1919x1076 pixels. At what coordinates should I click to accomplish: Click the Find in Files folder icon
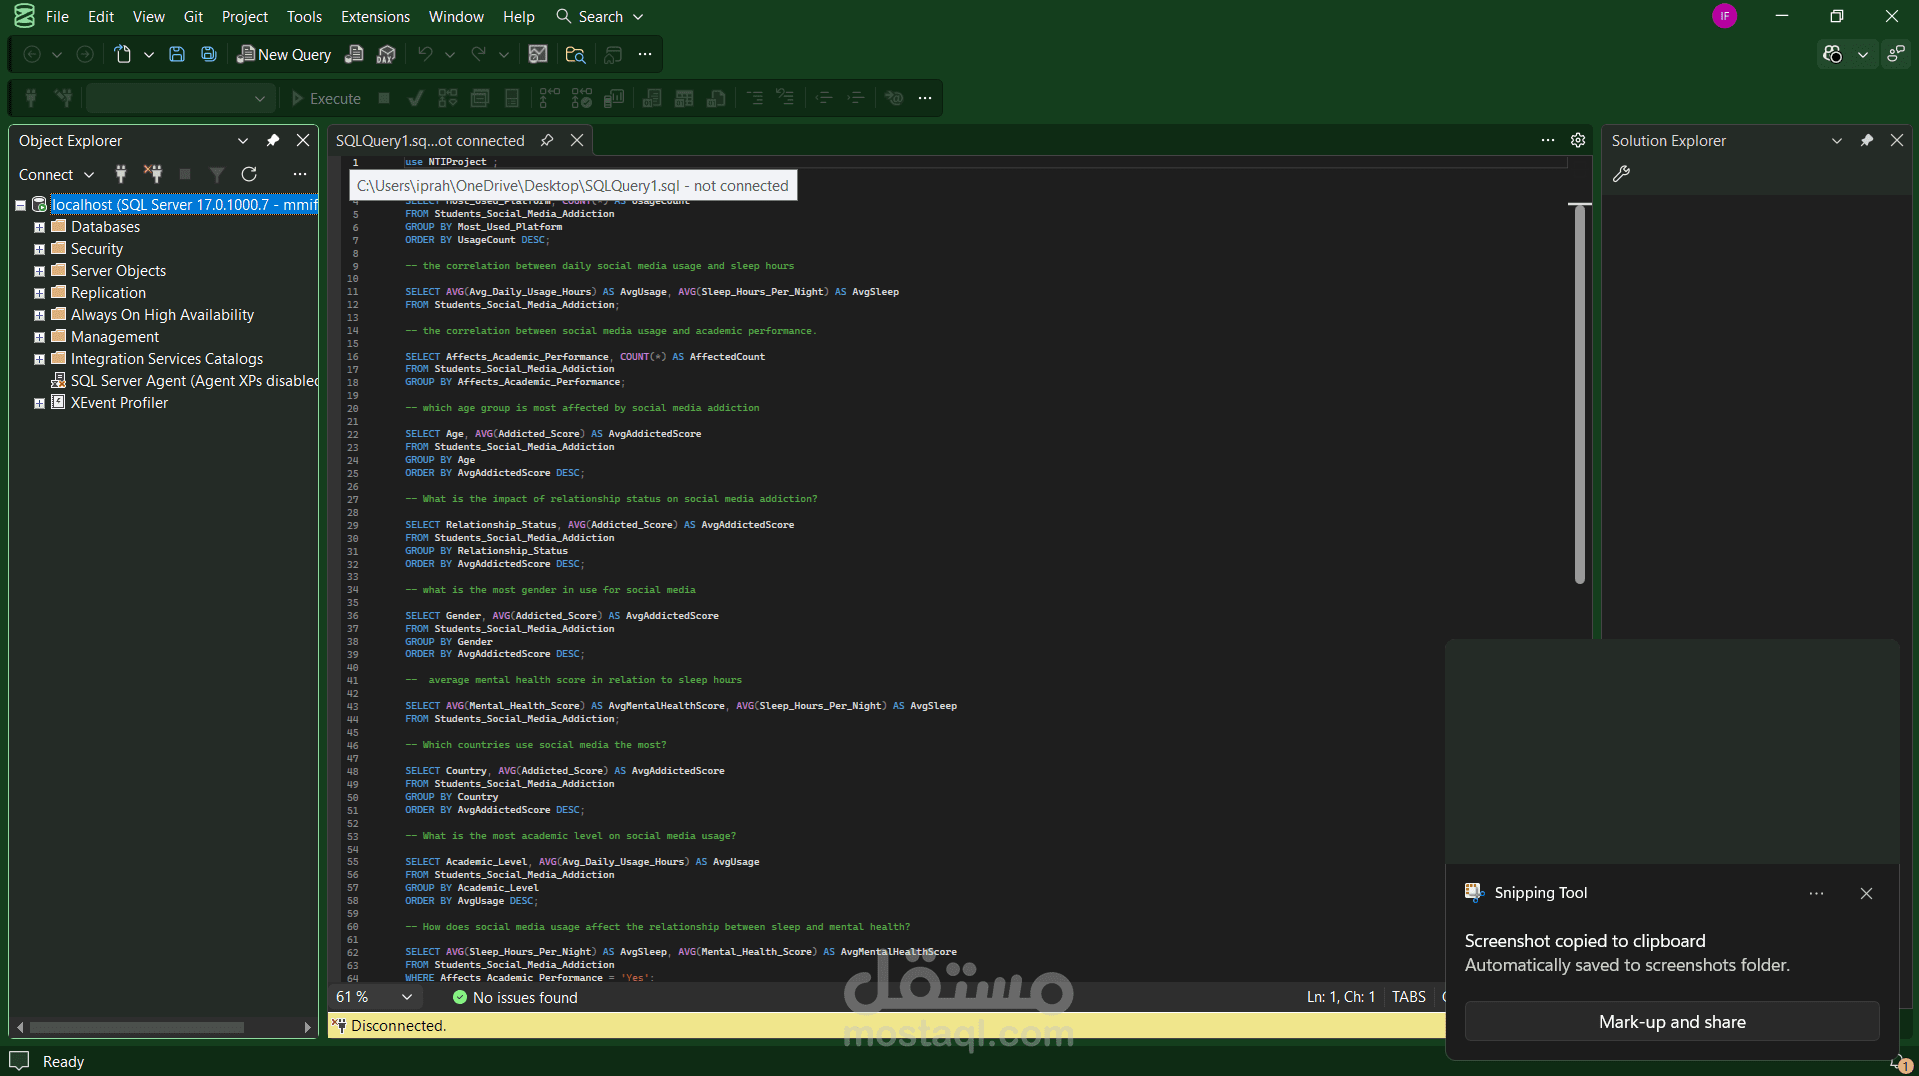(x=575, y=55)
